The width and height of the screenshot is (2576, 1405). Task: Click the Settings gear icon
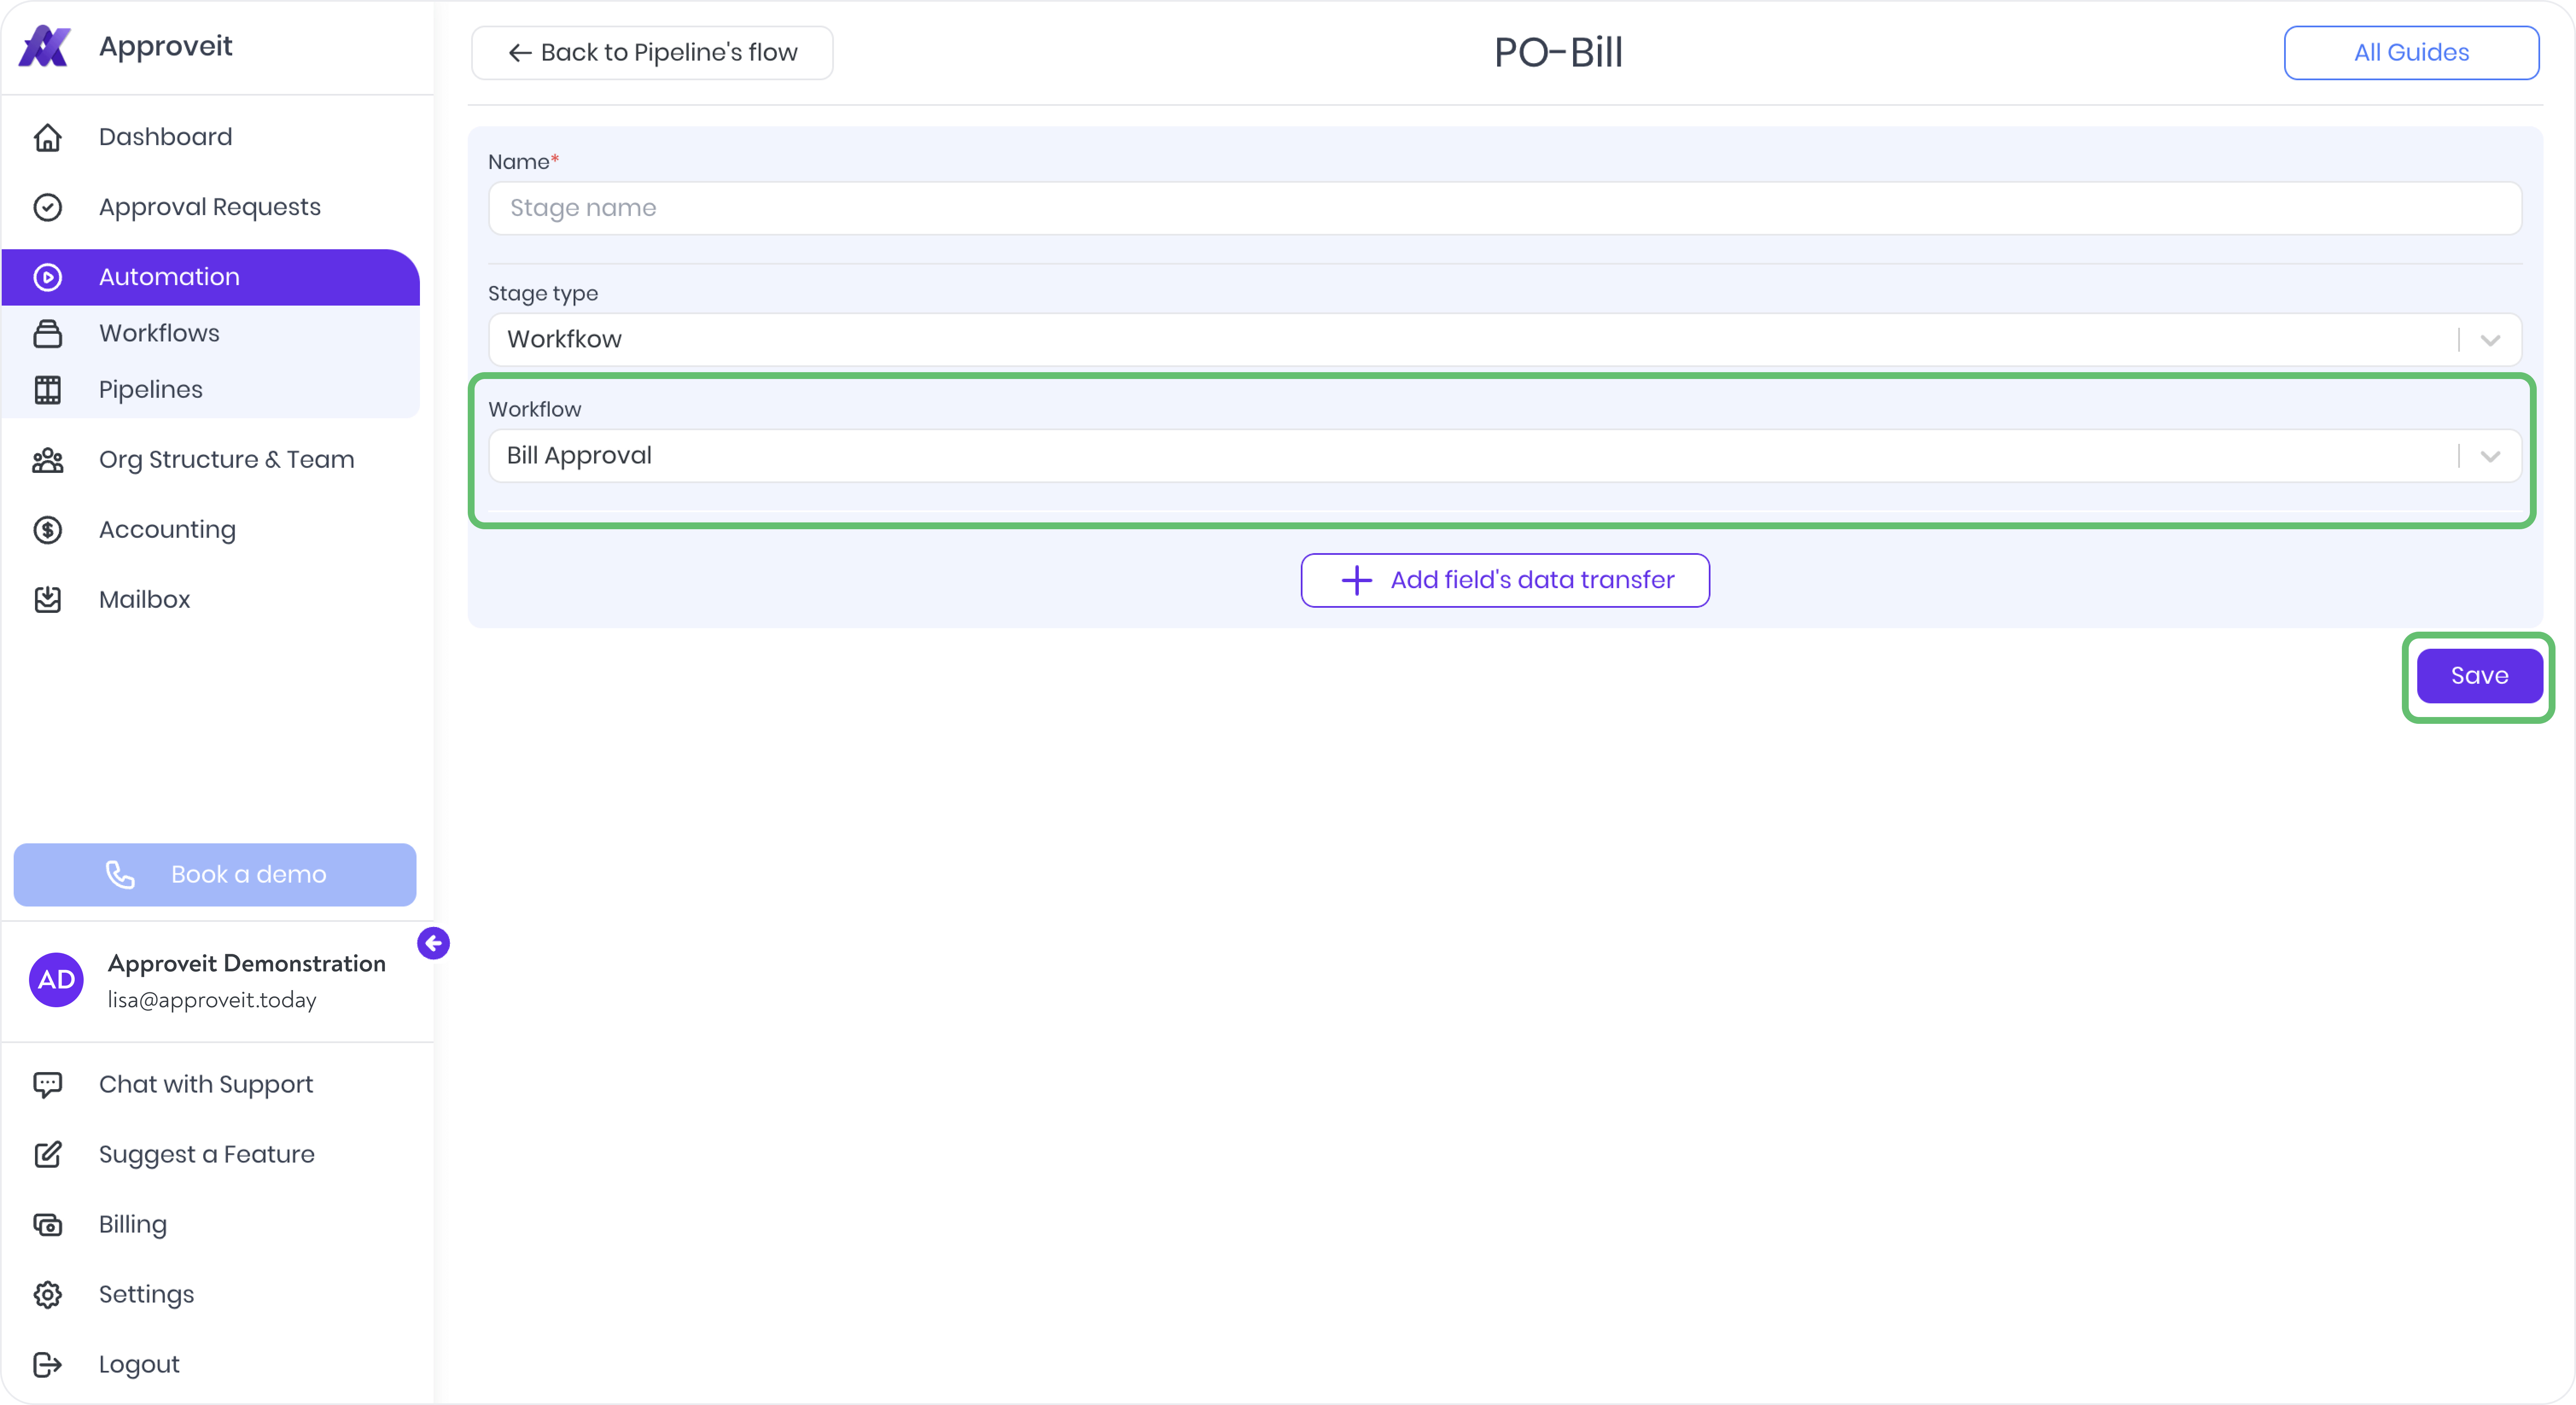coord(47,1294)
